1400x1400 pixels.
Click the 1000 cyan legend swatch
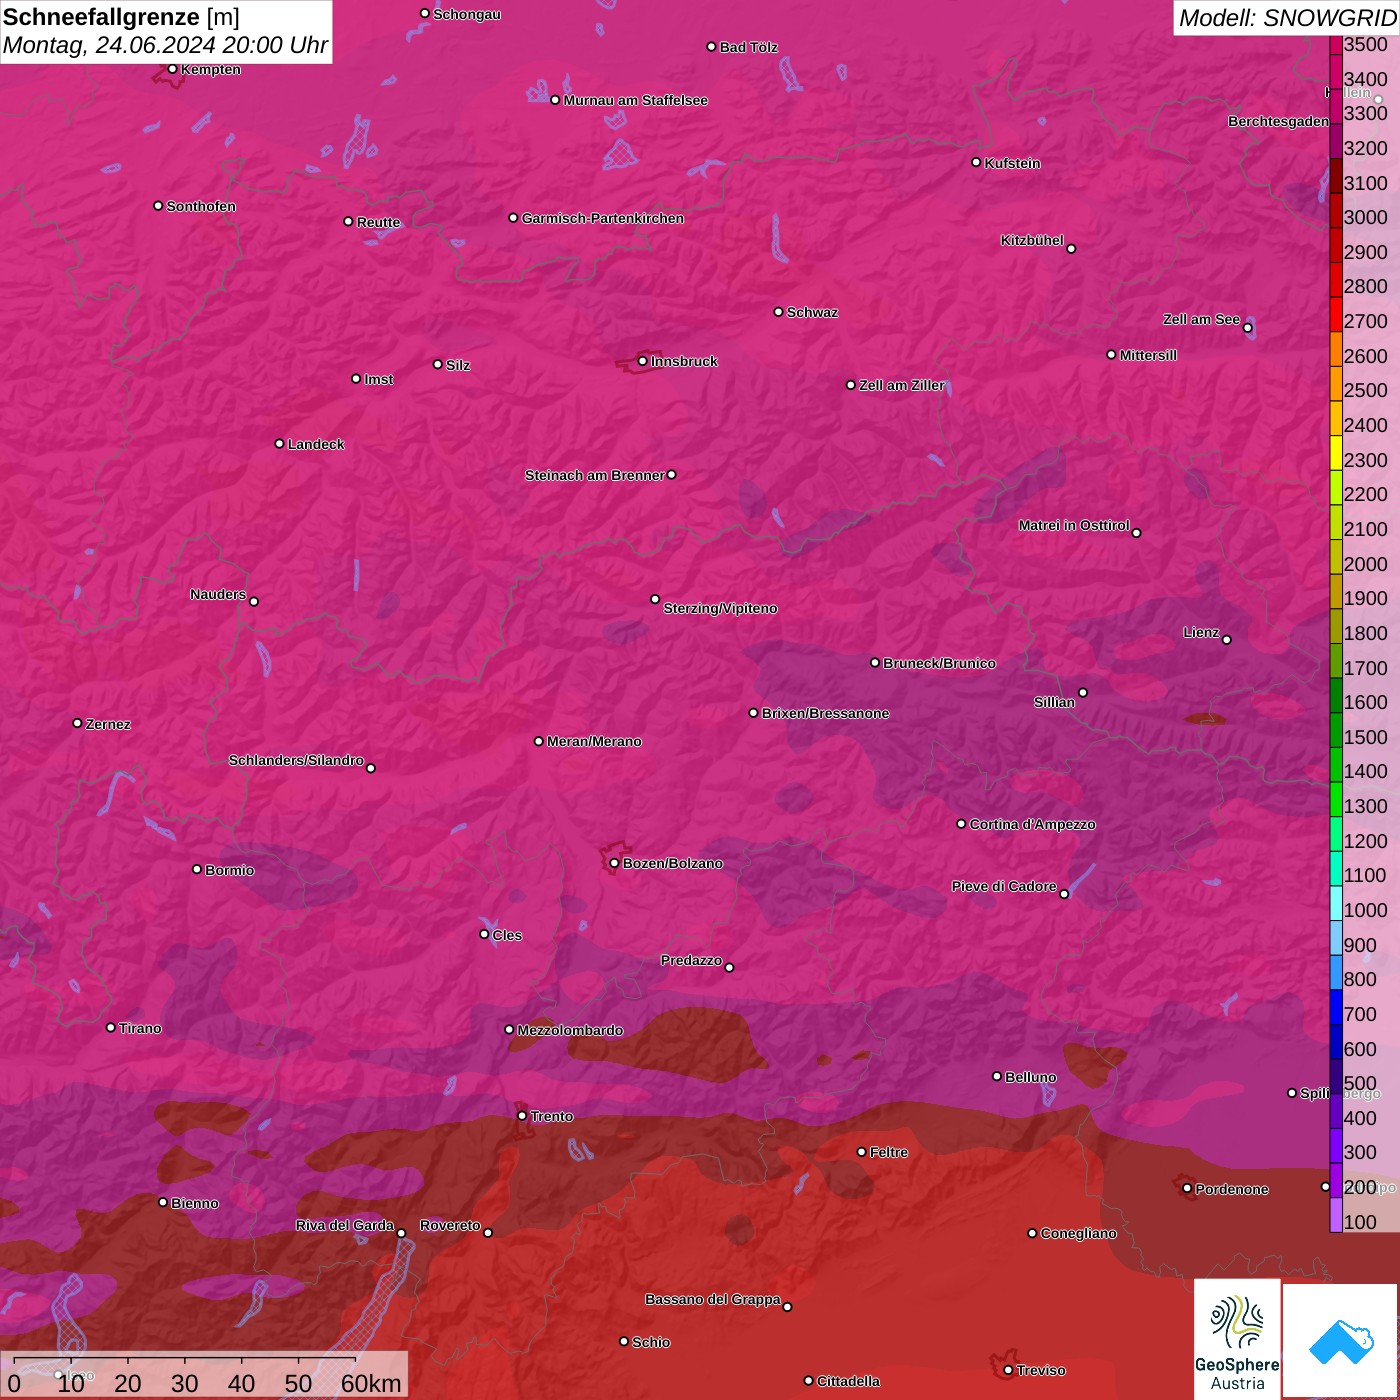point(1336,902)
